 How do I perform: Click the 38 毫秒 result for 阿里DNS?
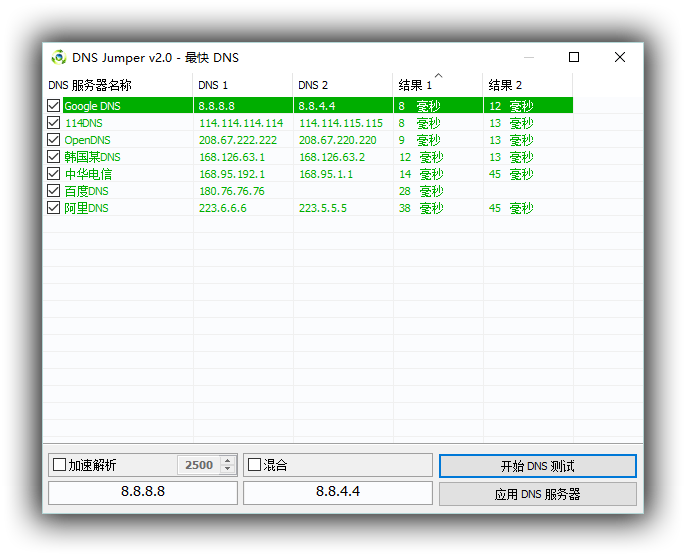[x=421, y=208]
